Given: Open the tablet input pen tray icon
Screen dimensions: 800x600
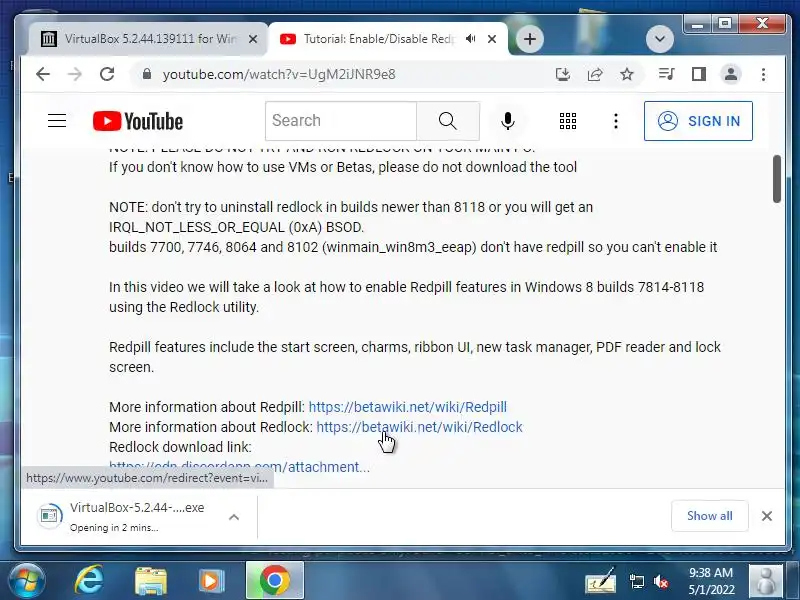Looking at the screenshot, I should coord(601,581).
